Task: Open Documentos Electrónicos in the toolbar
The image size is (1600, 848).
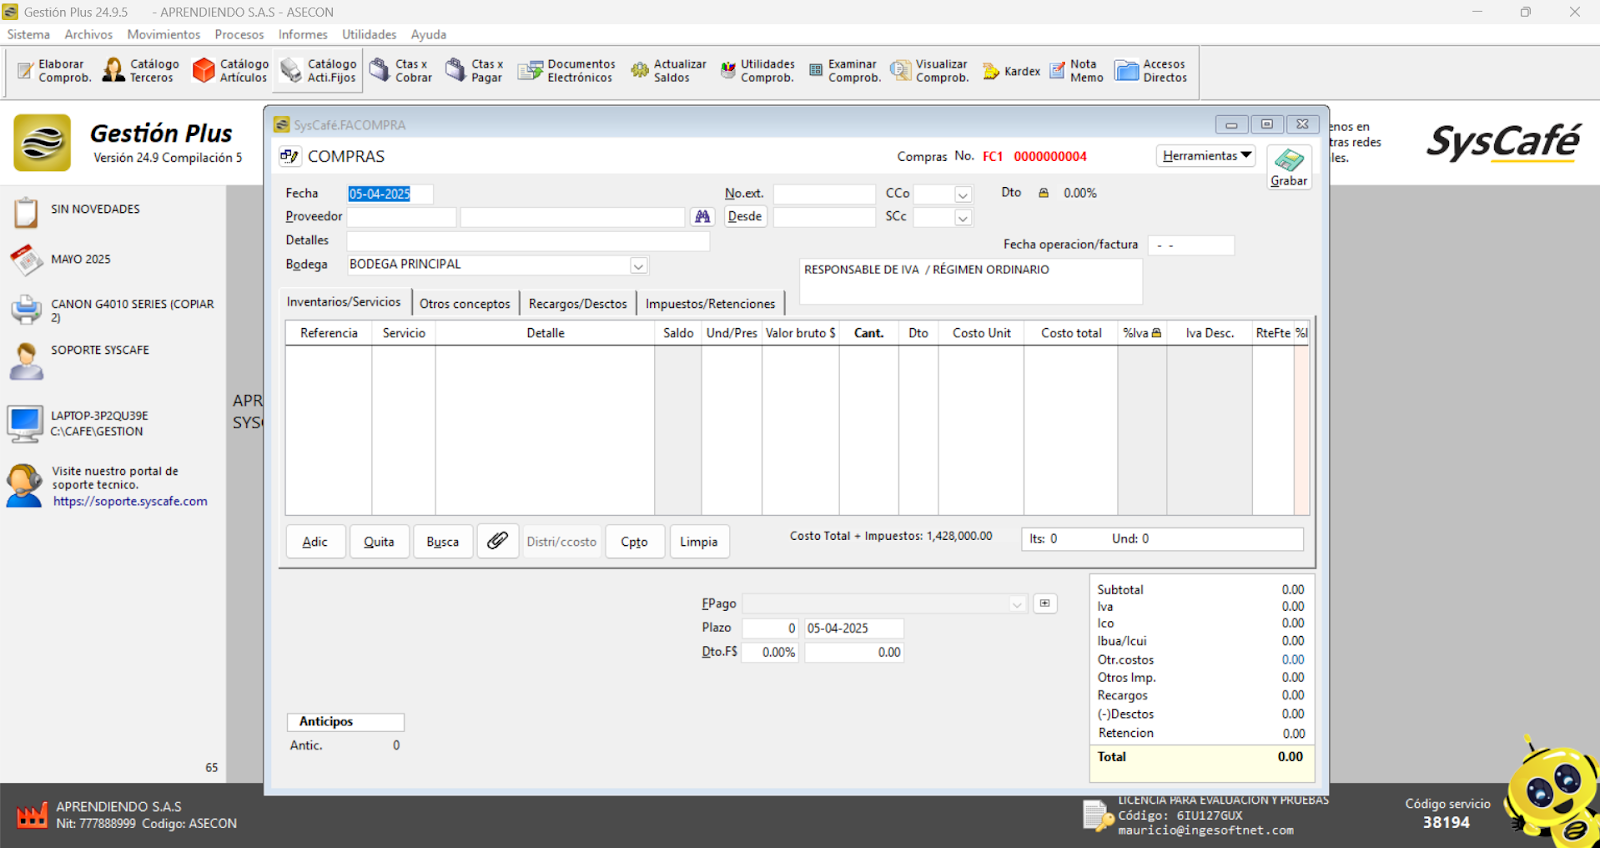Action: (x=566, y=71)
